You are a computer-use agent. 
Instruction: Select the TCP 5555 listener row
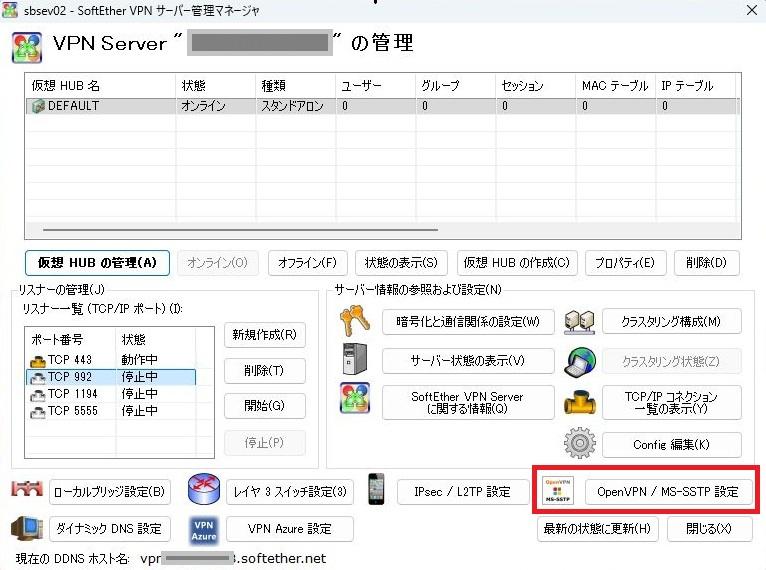(x=111, y=411)
